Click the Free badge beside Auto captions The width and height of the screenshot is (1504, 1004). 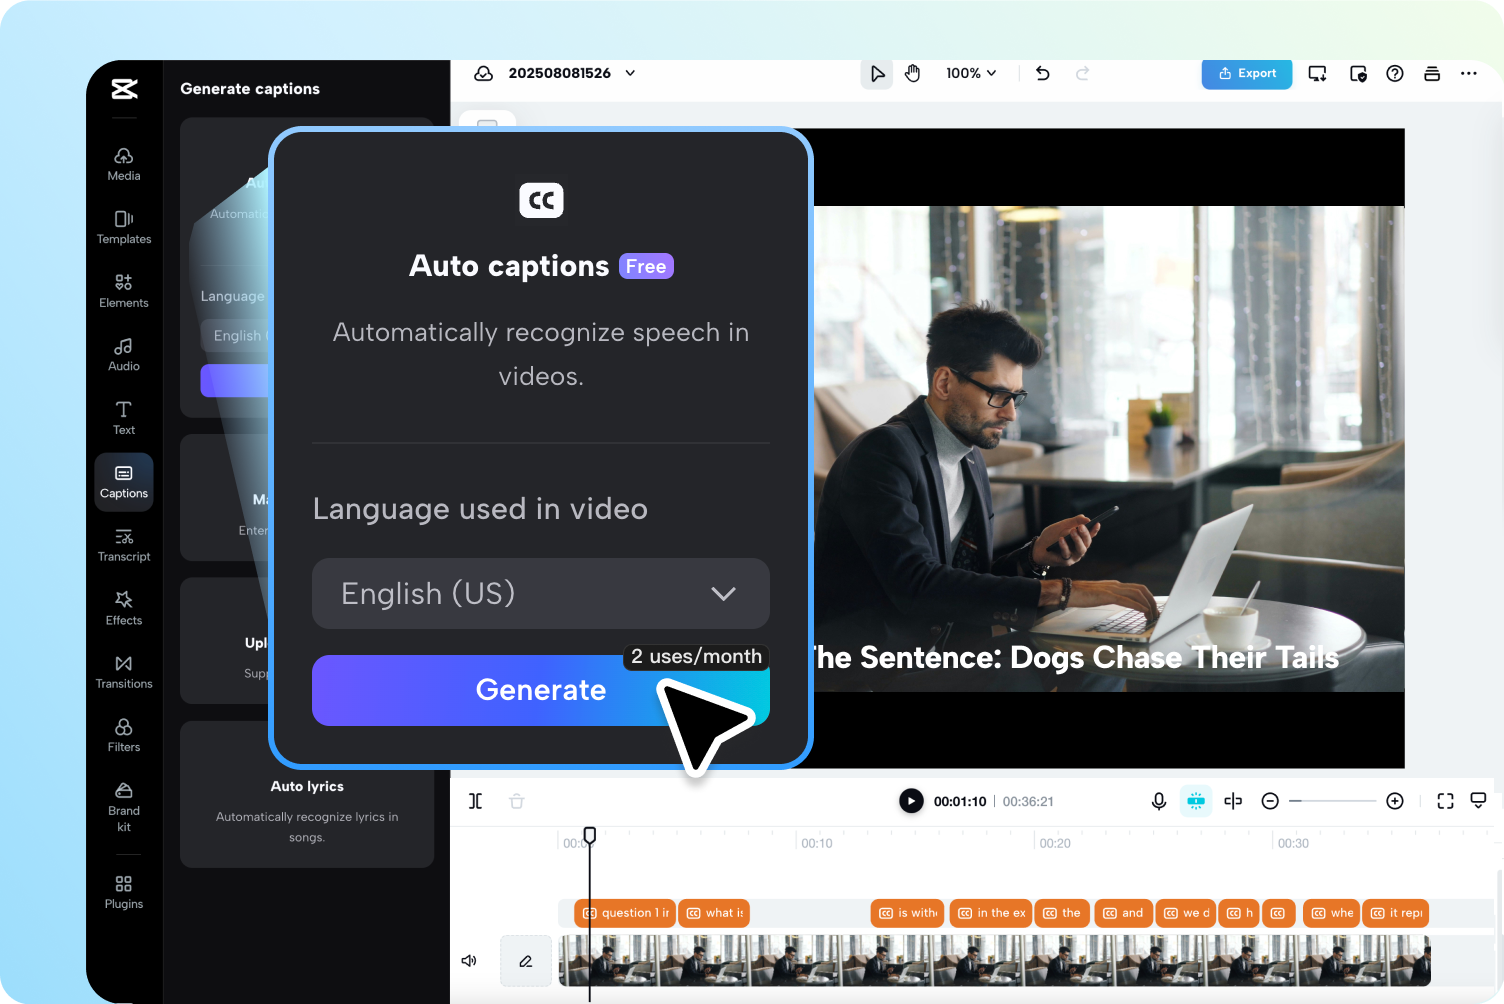click(646, 267)
